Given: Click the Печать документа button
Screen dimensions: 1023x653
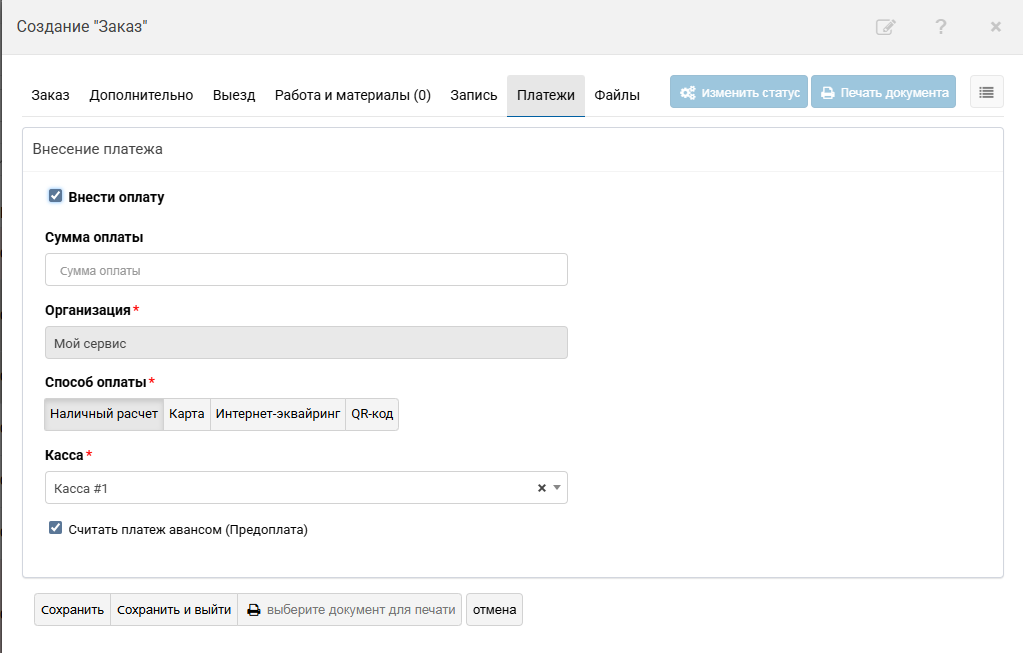Looking at the screenshot, I should point(883,92).
